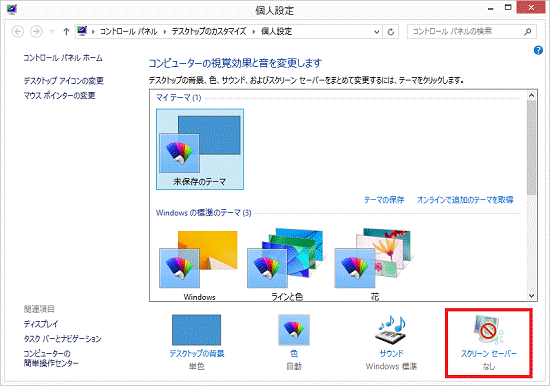Click the theme list scrollbar thumb
Viewport: 550px width, 386px height.
point(531,147)
